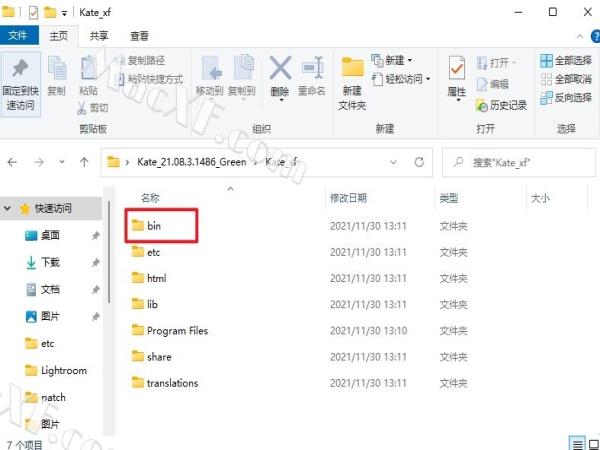
Task: Click the search Kate_xf box
Action: 519,162
